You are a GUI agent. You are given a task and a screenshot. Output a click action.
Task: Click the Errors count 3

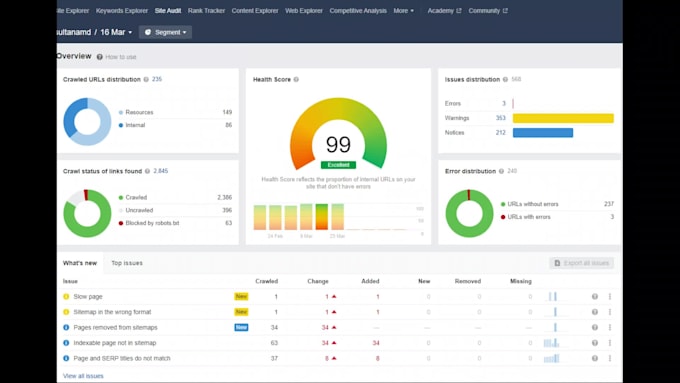(x=504, y=104)
